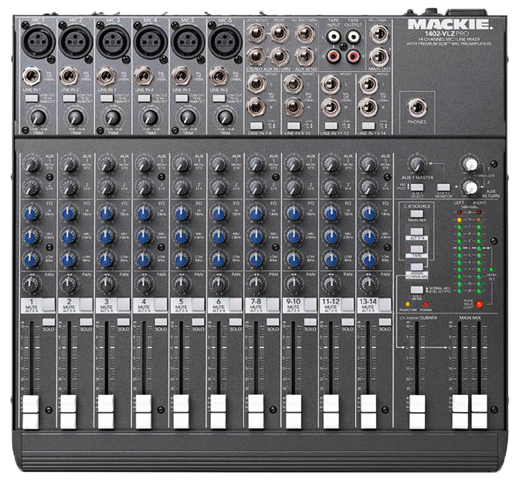Click the MIC 6 XLR input jack
Image resolution: width=519 pixels, height=480 pixels.
tap(225, 42)
